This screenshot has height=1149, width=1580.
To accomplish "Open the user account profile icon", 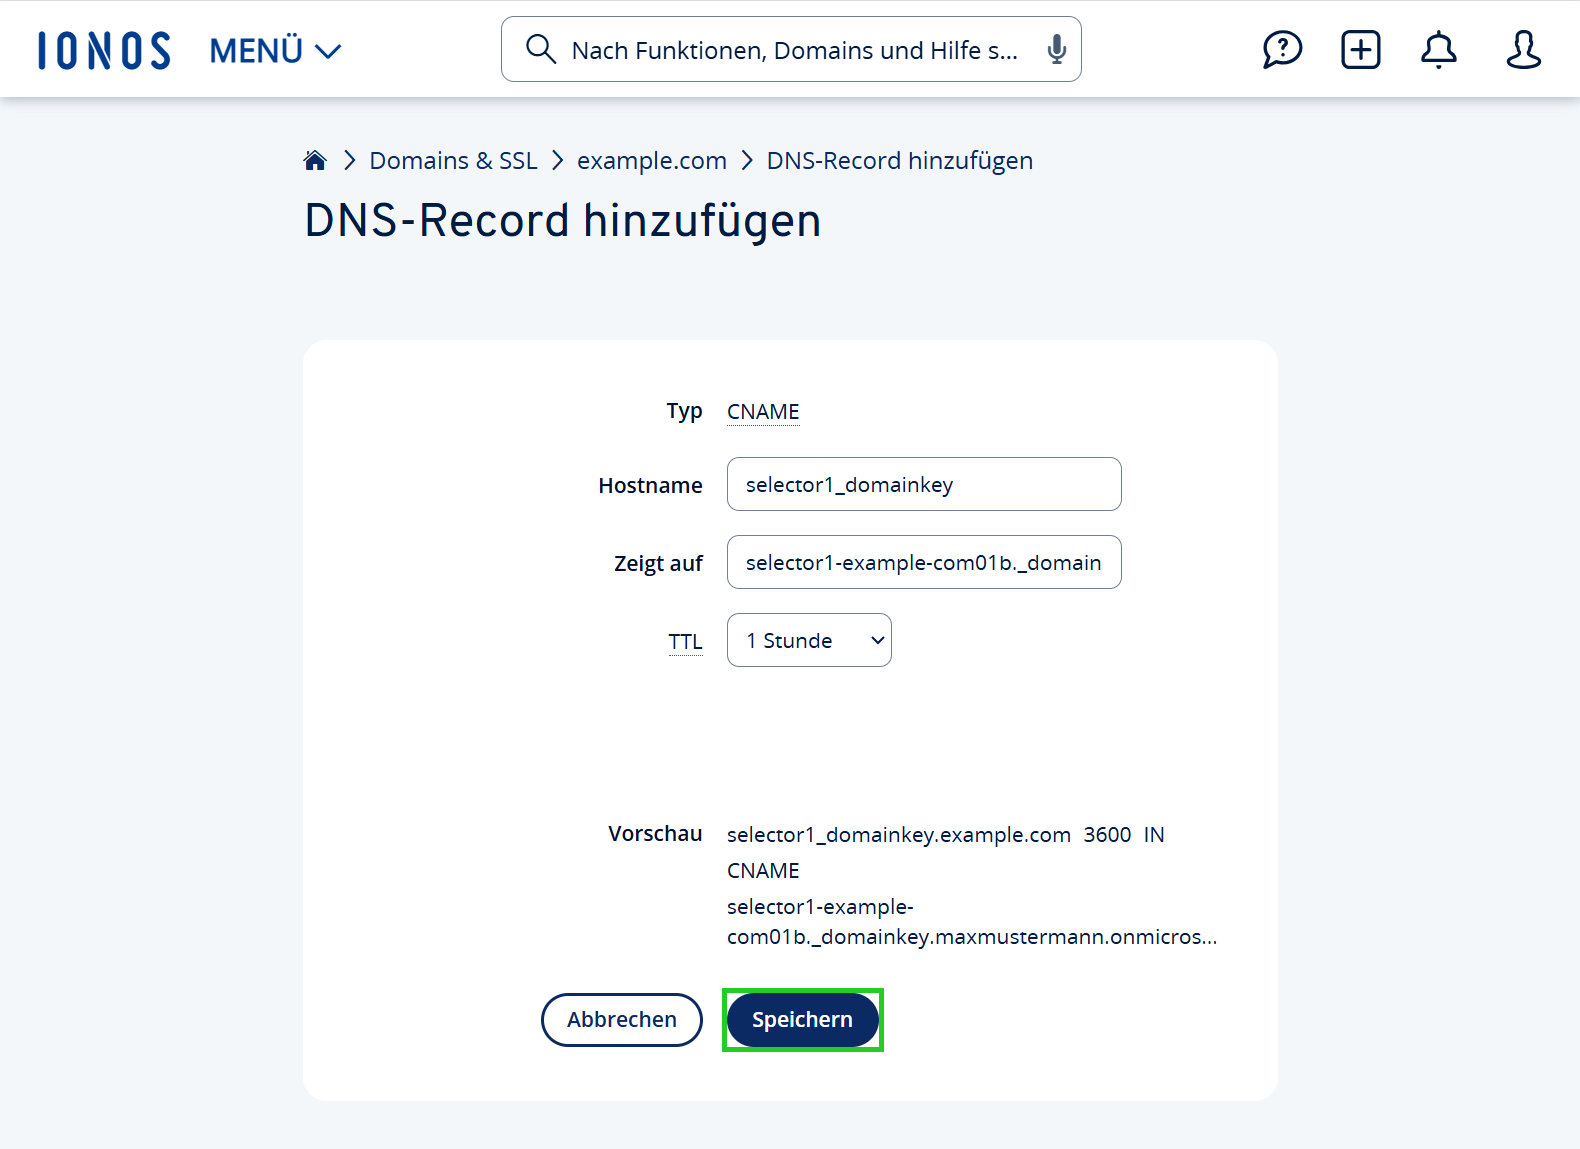I will pos(1523,49).
